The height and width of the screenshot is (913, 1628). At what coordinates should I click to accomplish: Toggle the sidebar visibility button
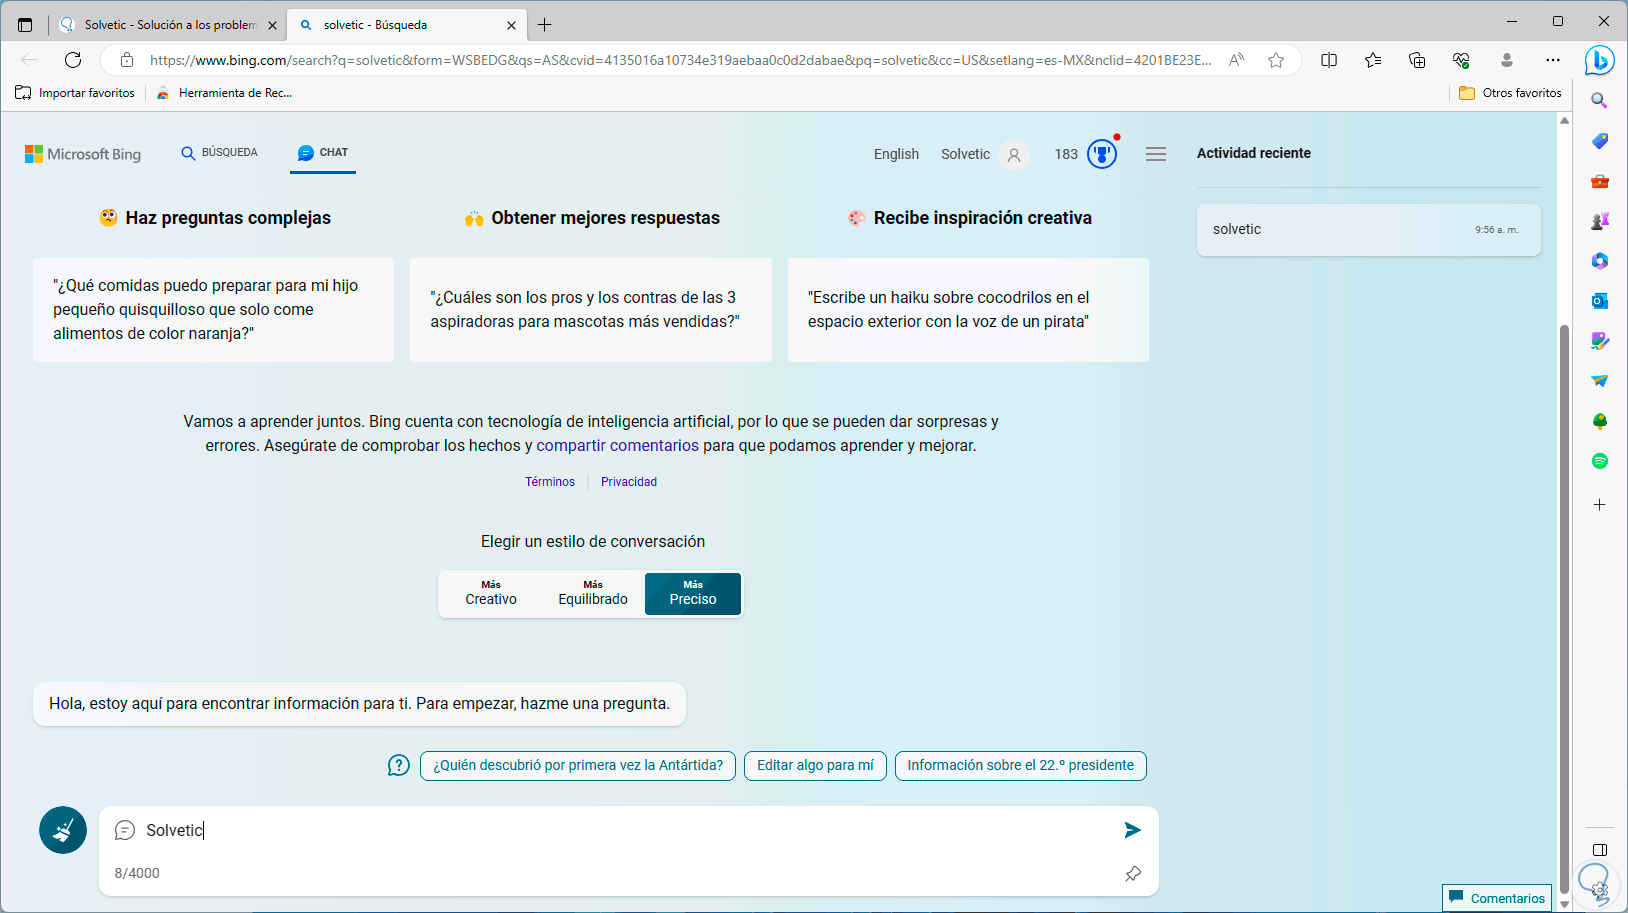[1599, 850]
